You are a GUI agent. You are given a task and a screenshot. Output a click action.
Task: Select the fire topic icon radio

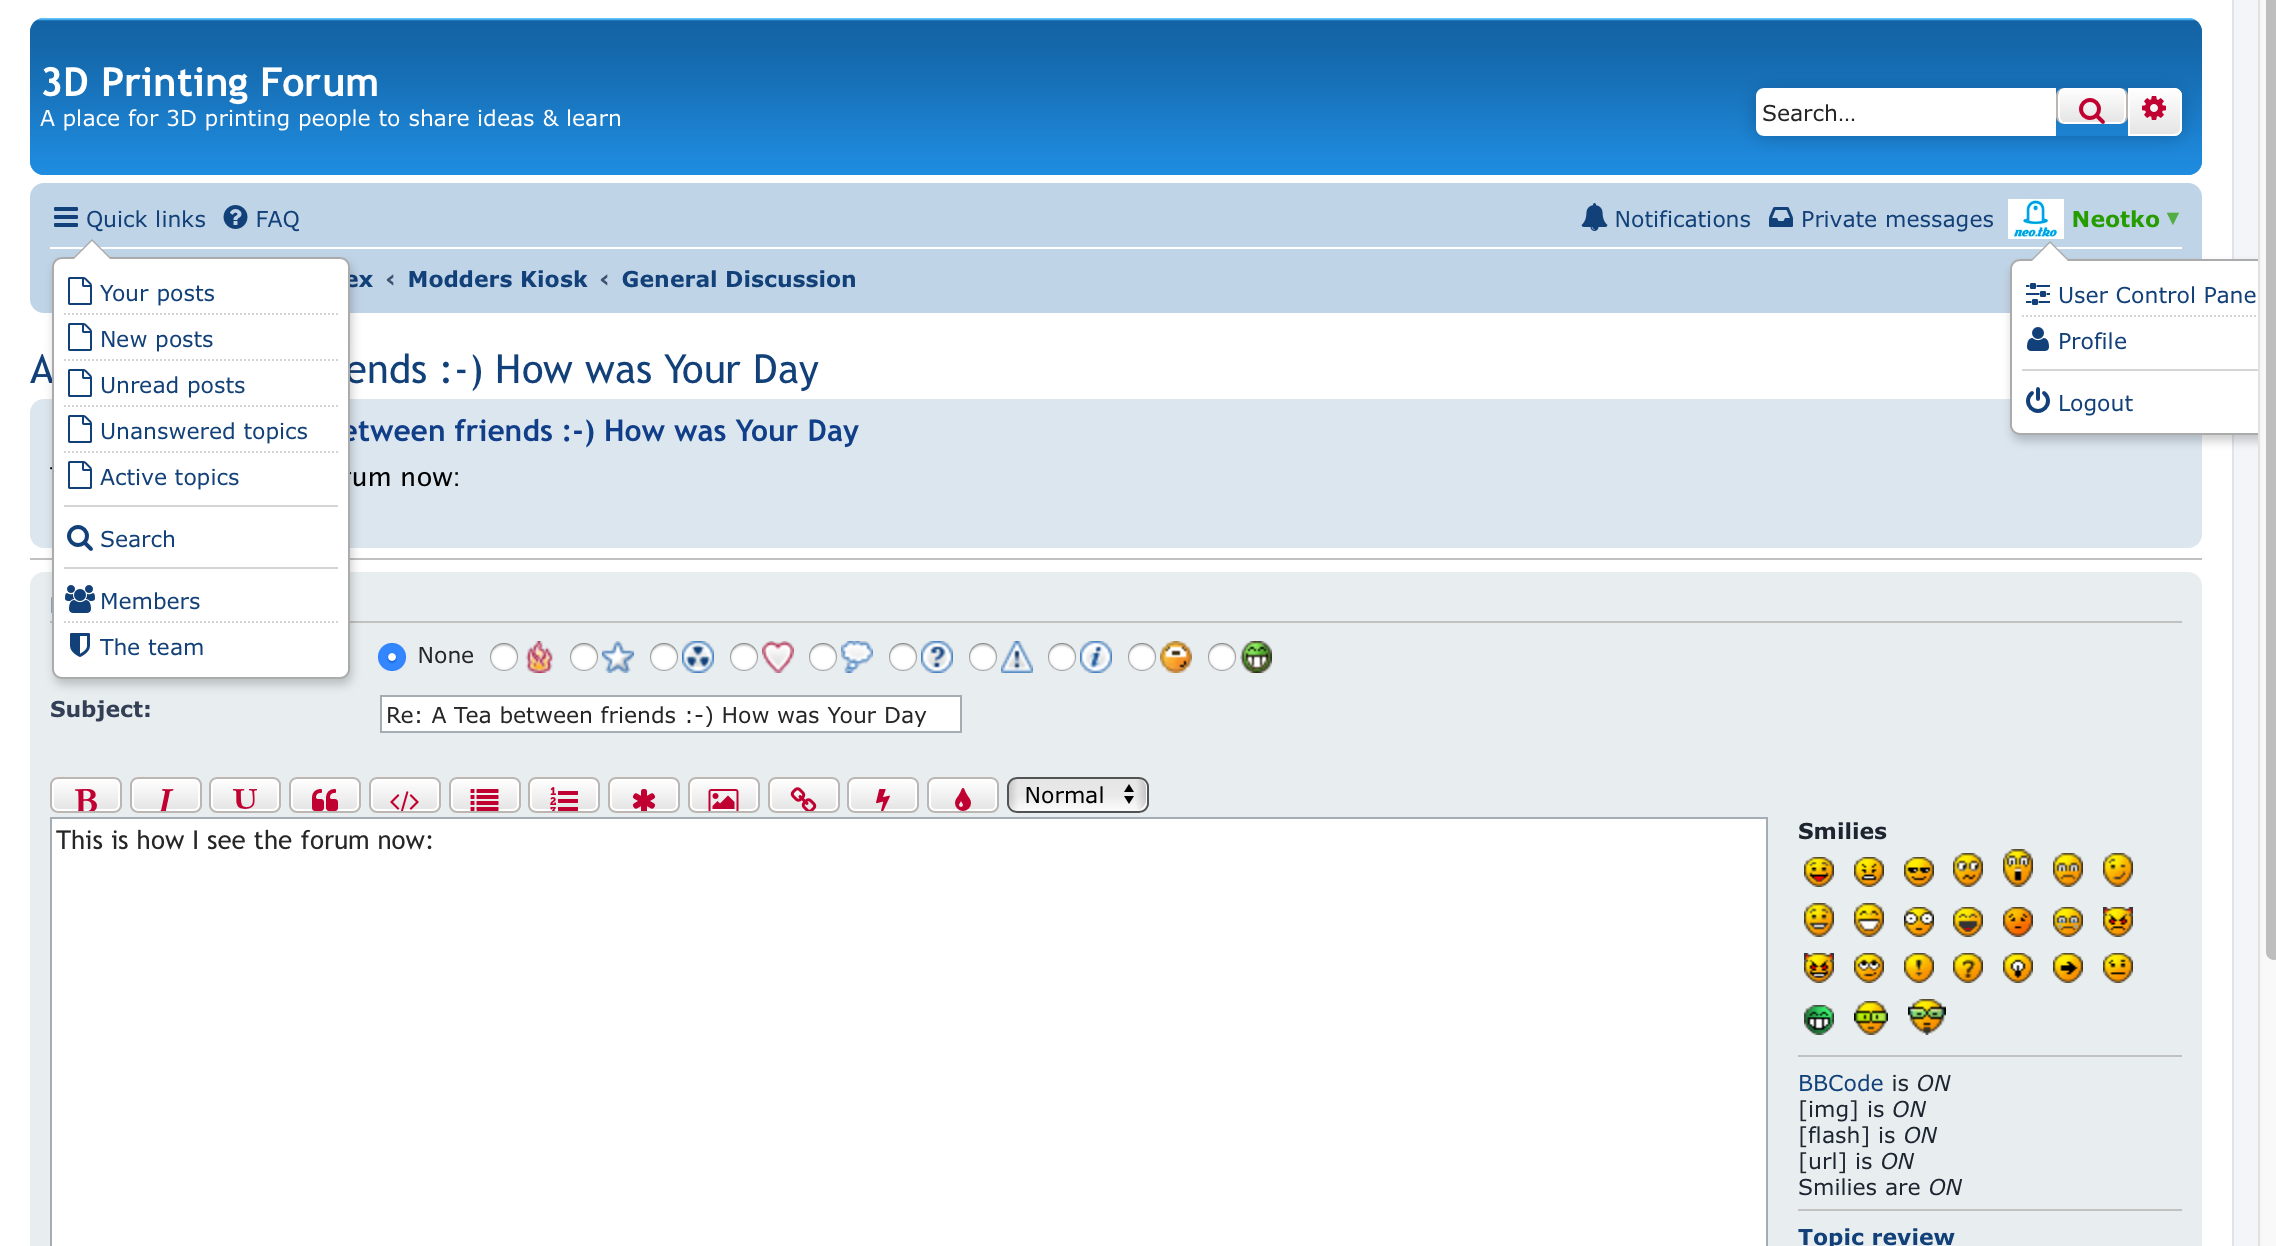tap(504, 657)
